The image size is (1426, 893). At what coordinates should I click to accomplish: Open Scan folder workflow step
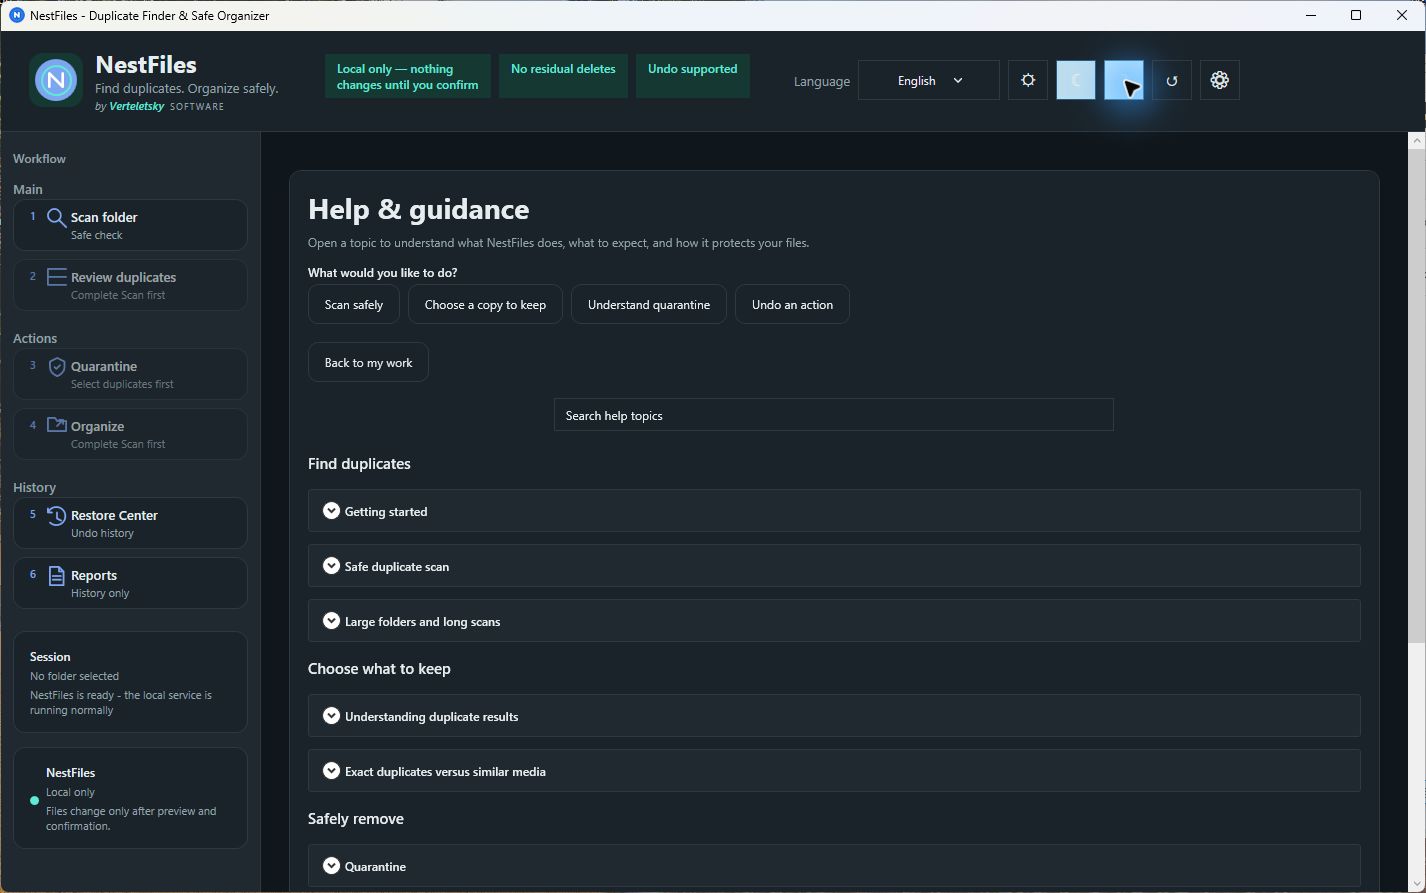point(130,225)
